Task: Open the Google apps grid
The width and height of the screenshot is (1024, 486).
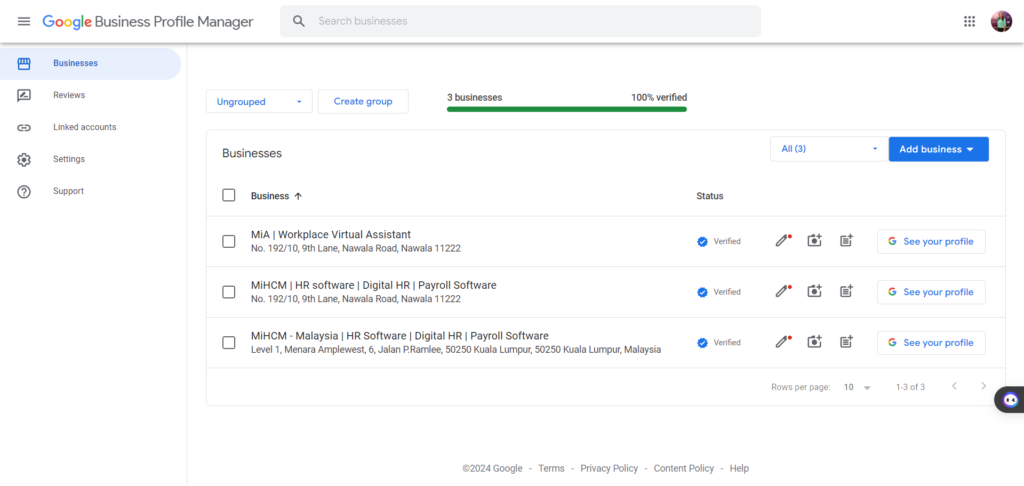Action: [969, 22]
